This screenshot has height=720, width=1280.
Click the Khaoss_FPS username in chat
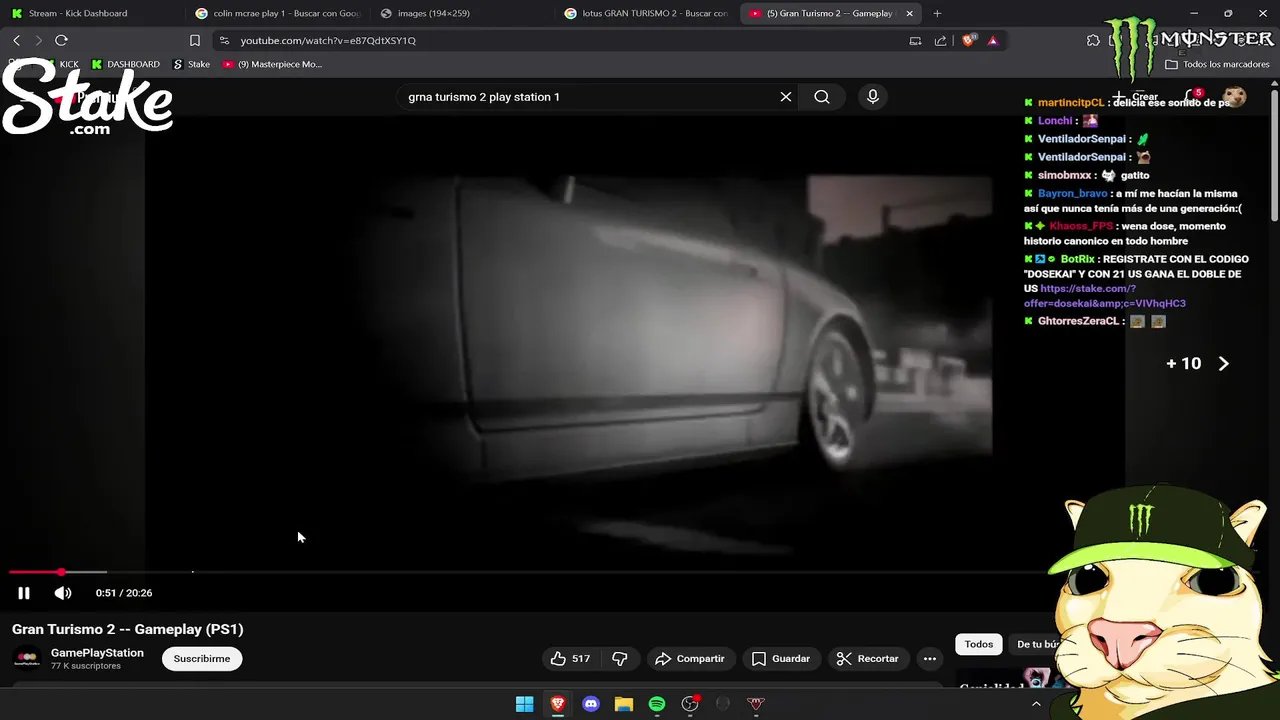pos(1081,226)
